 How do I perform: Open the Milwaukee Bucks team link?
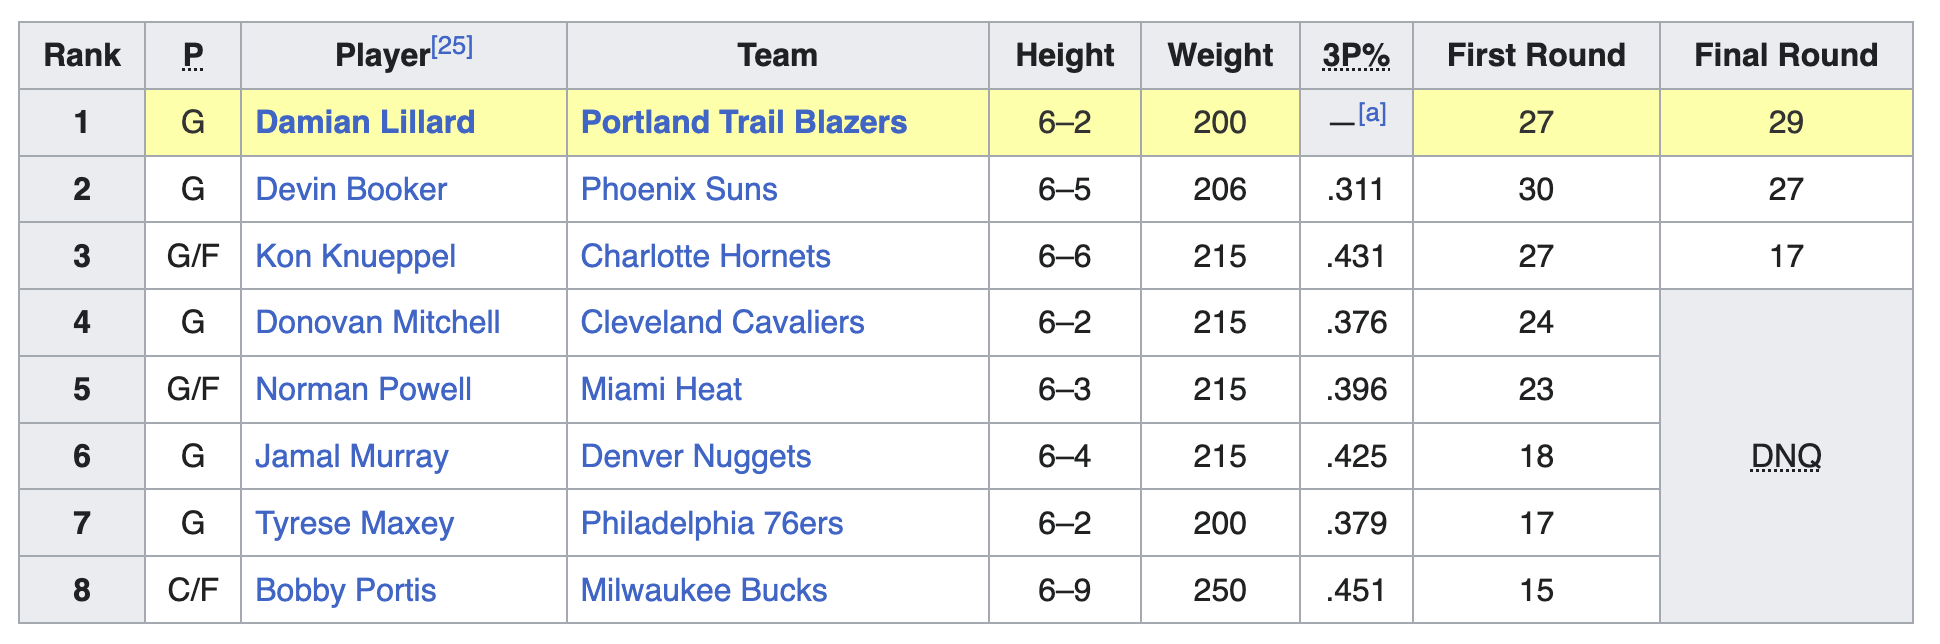coord(703,590)
